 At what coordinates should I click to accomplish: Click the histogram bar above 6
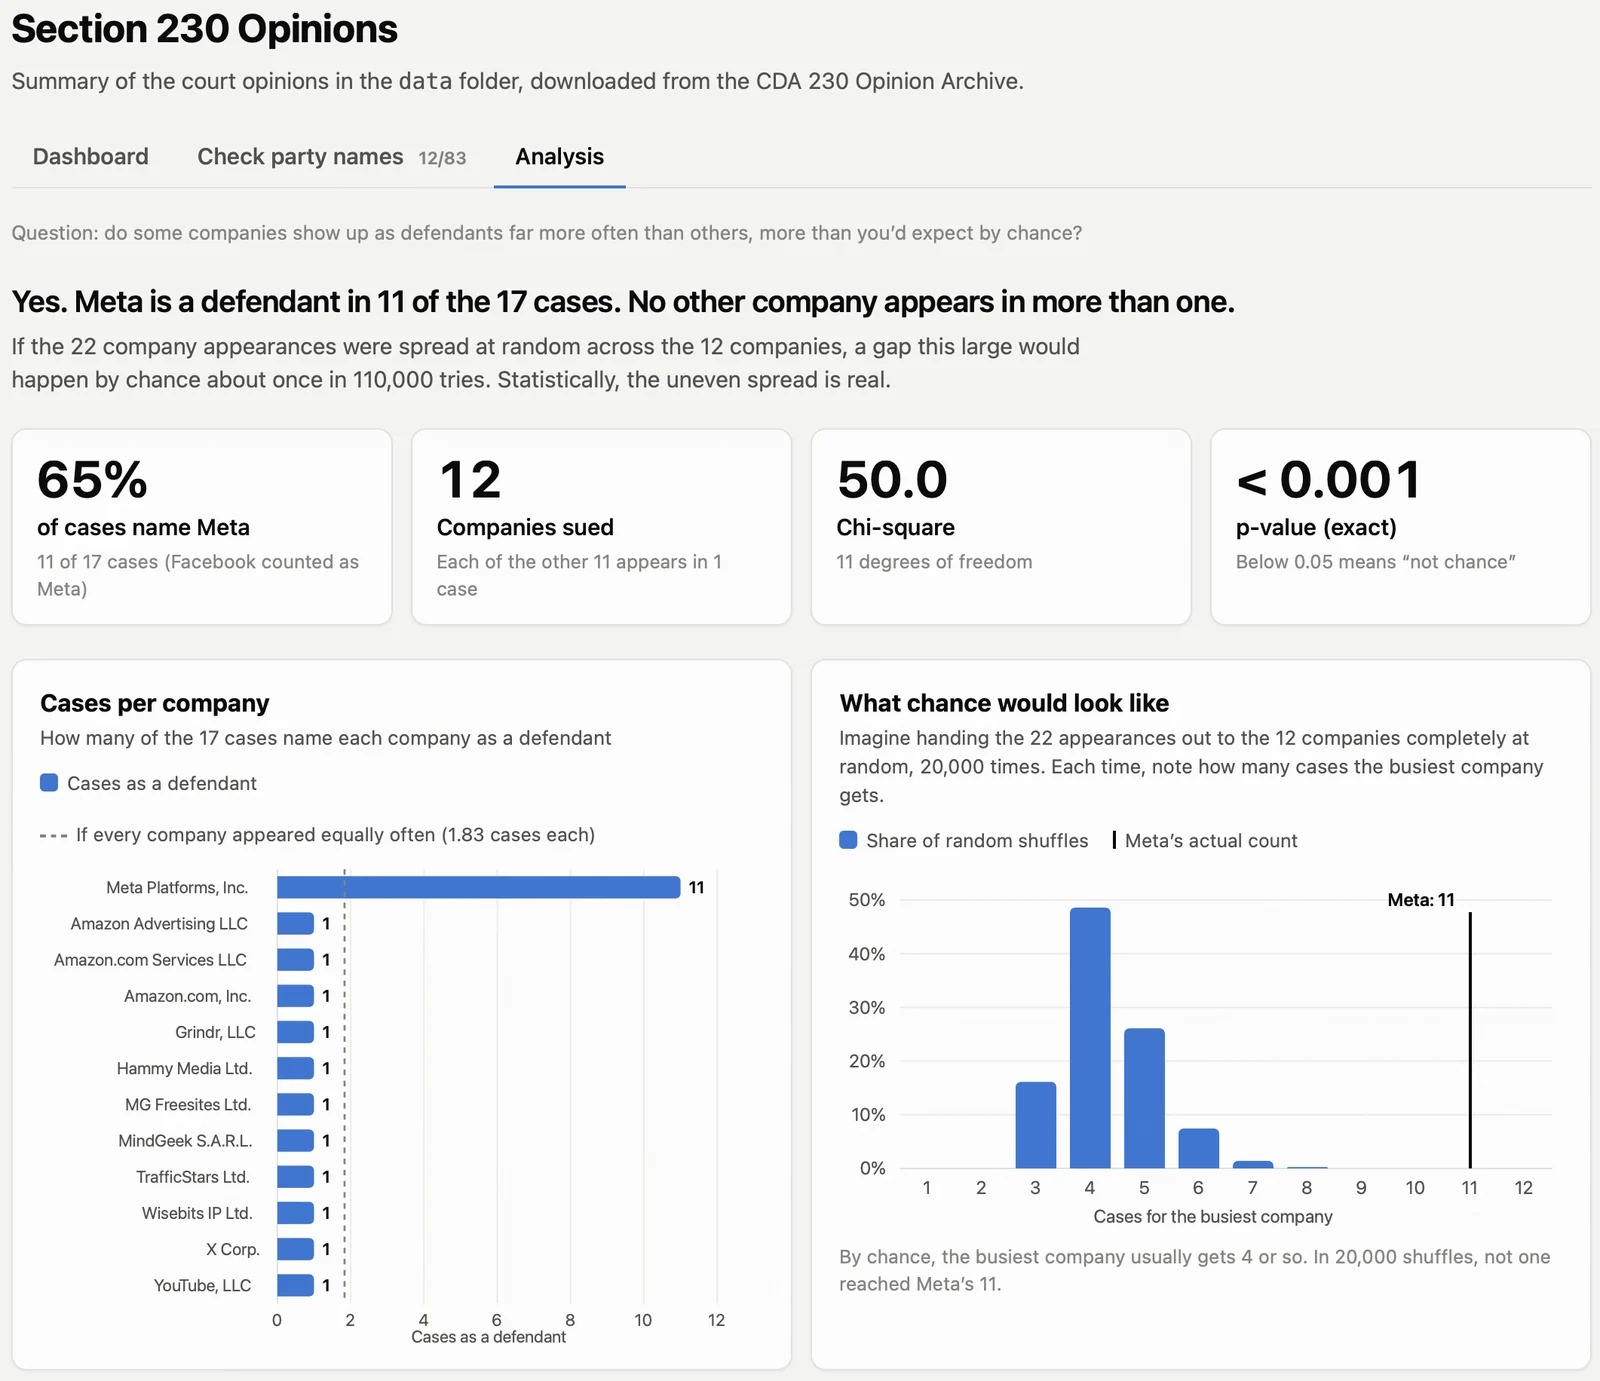1199,1148
